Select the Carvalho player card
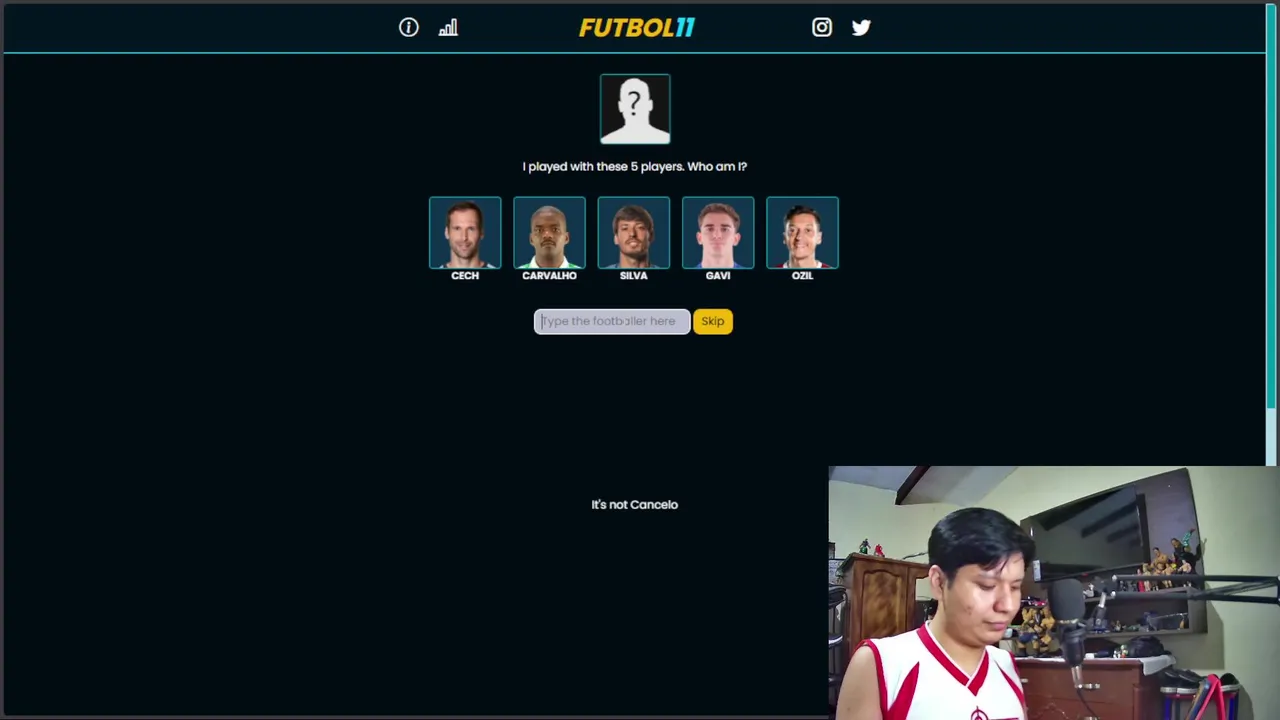 coord(549,233)
